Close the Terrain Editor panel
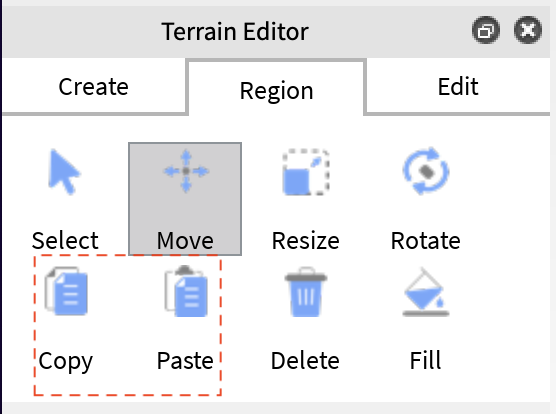Screen dimensions: 558x414 tap(528, 30)
